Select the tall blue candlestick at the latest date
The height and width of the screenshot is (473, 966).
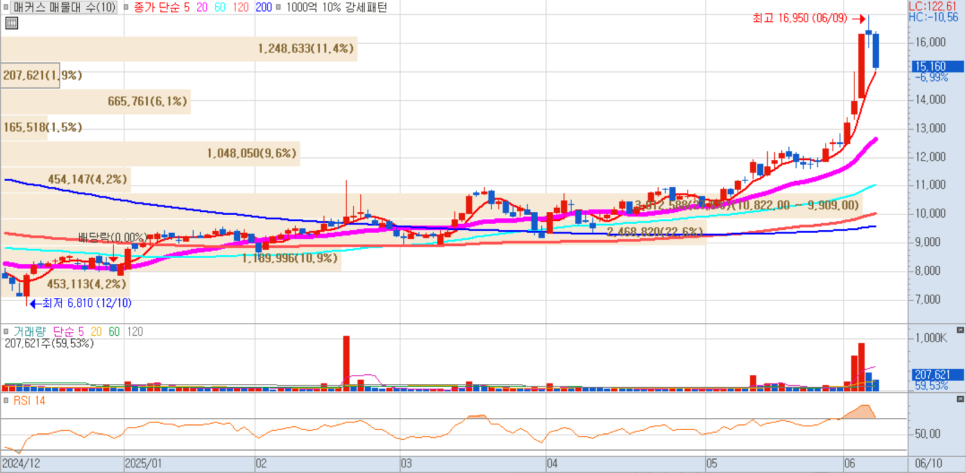(x=876, y=50)
